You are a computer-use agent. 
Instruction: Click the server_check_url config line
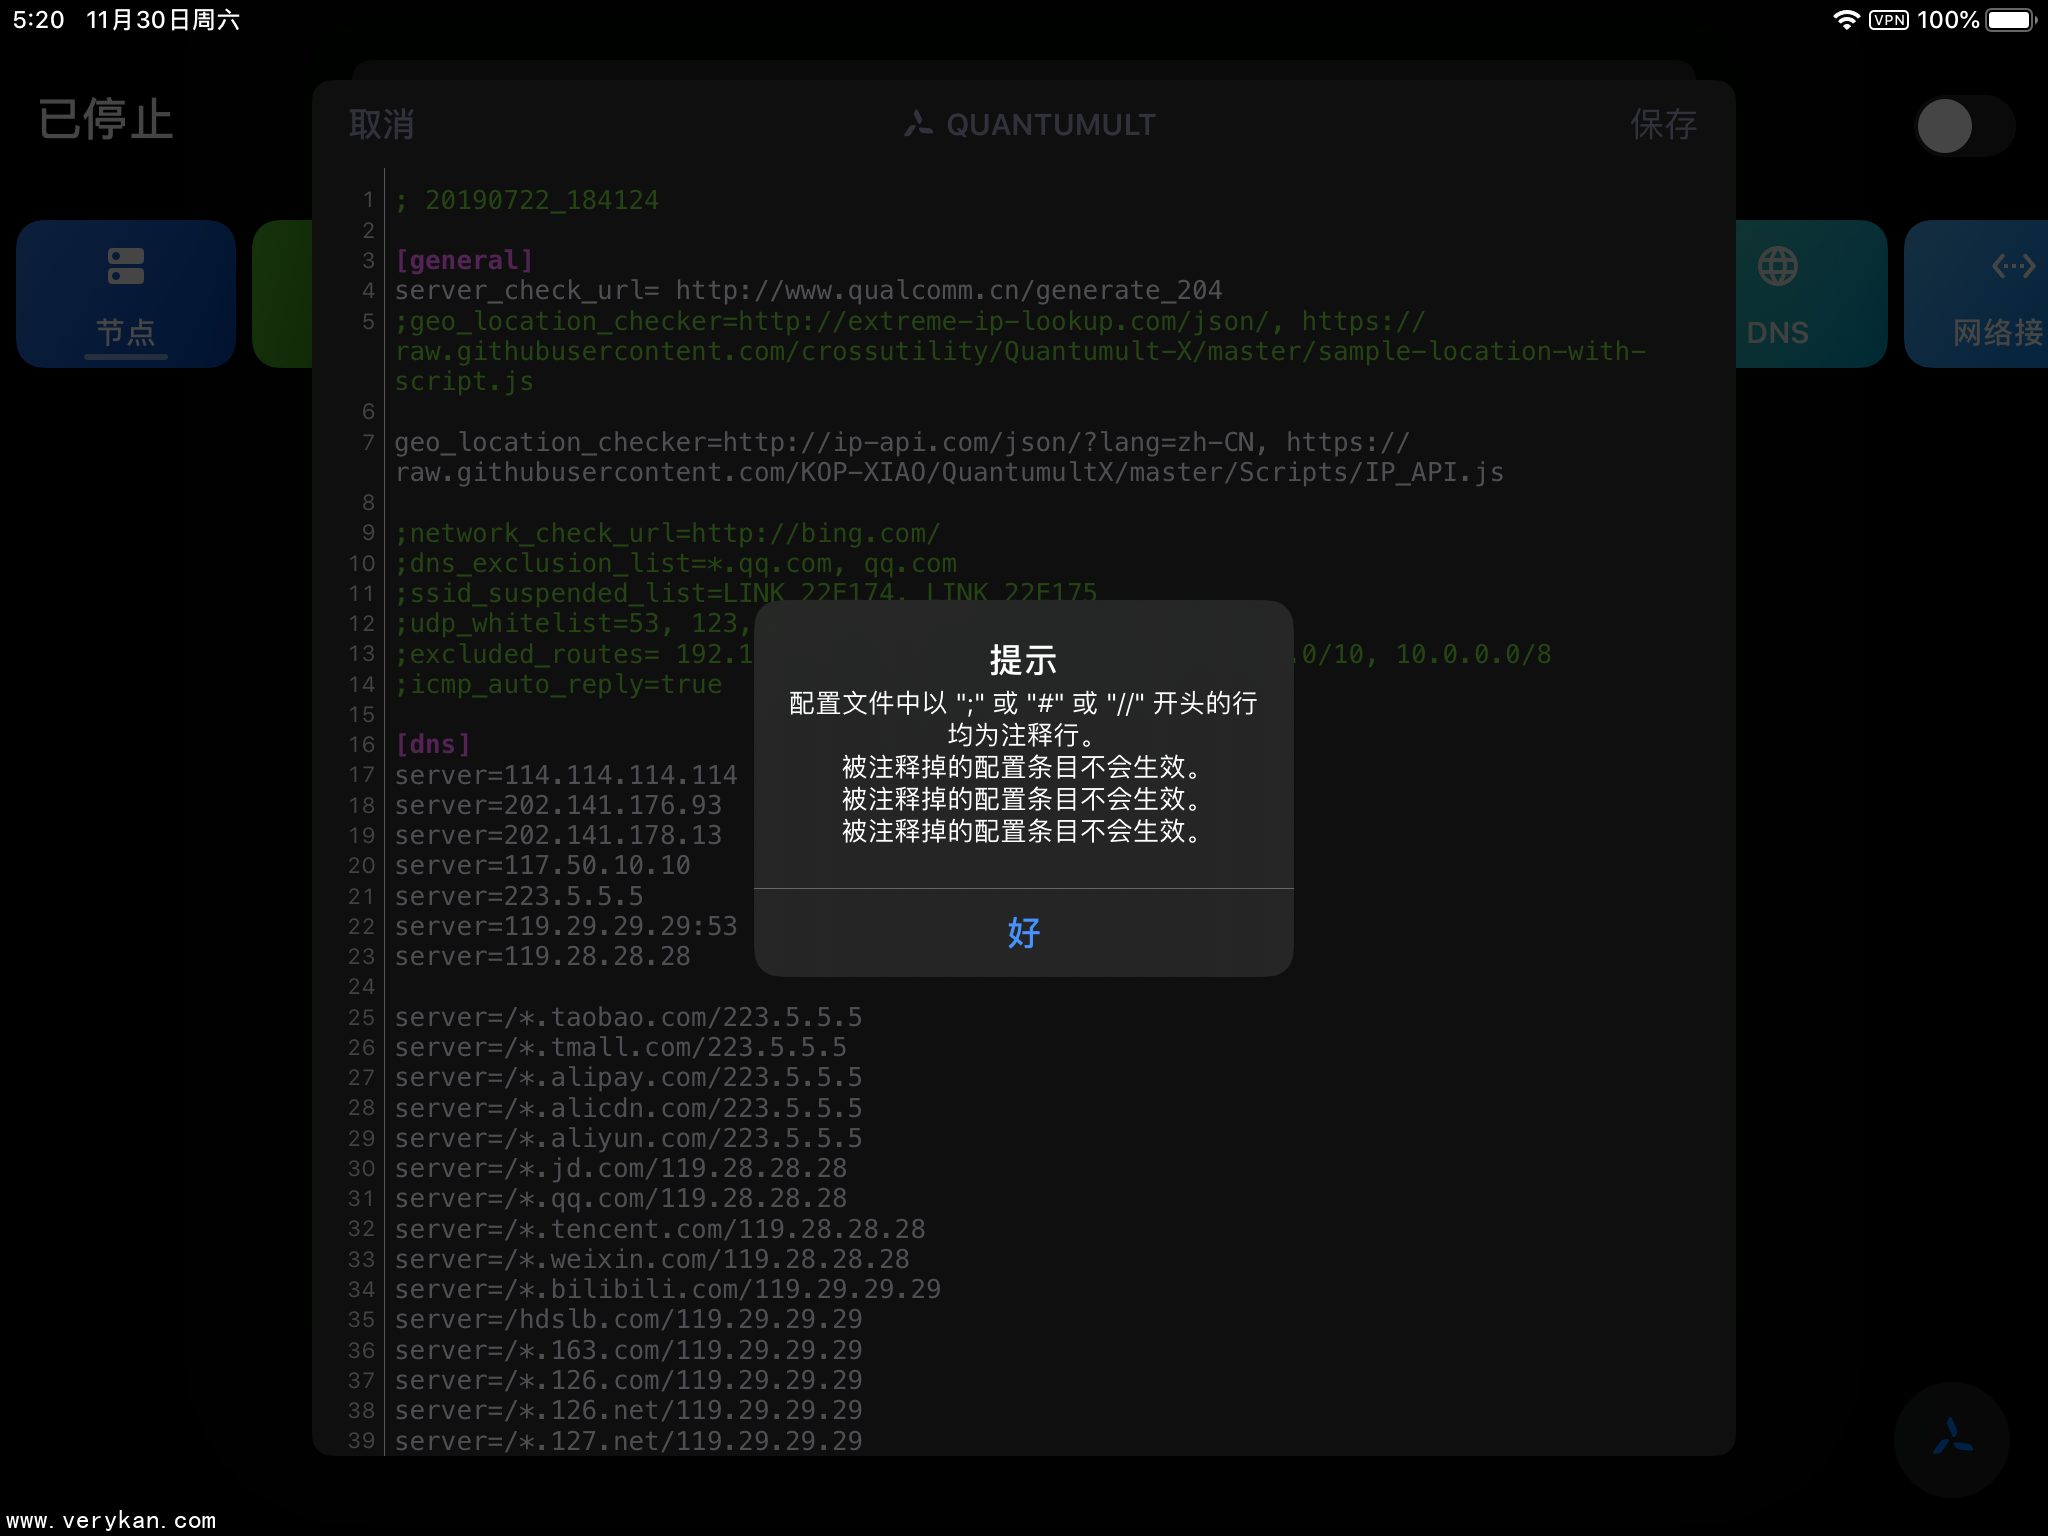pos(808,290)
